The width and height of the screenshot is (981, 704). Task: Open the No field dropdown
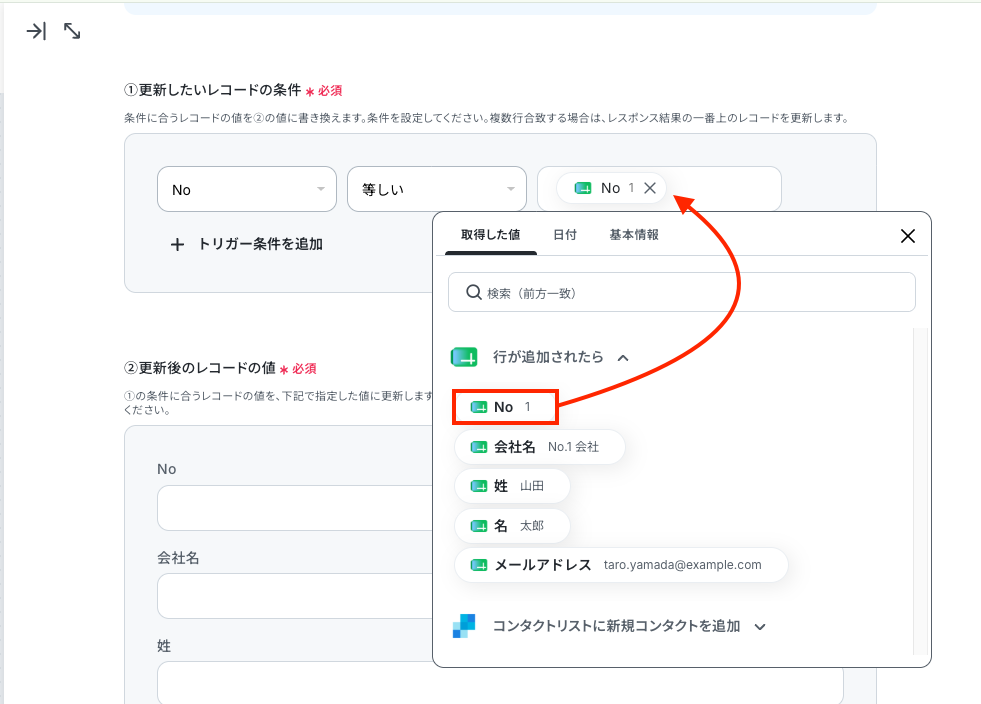(247, 189)
